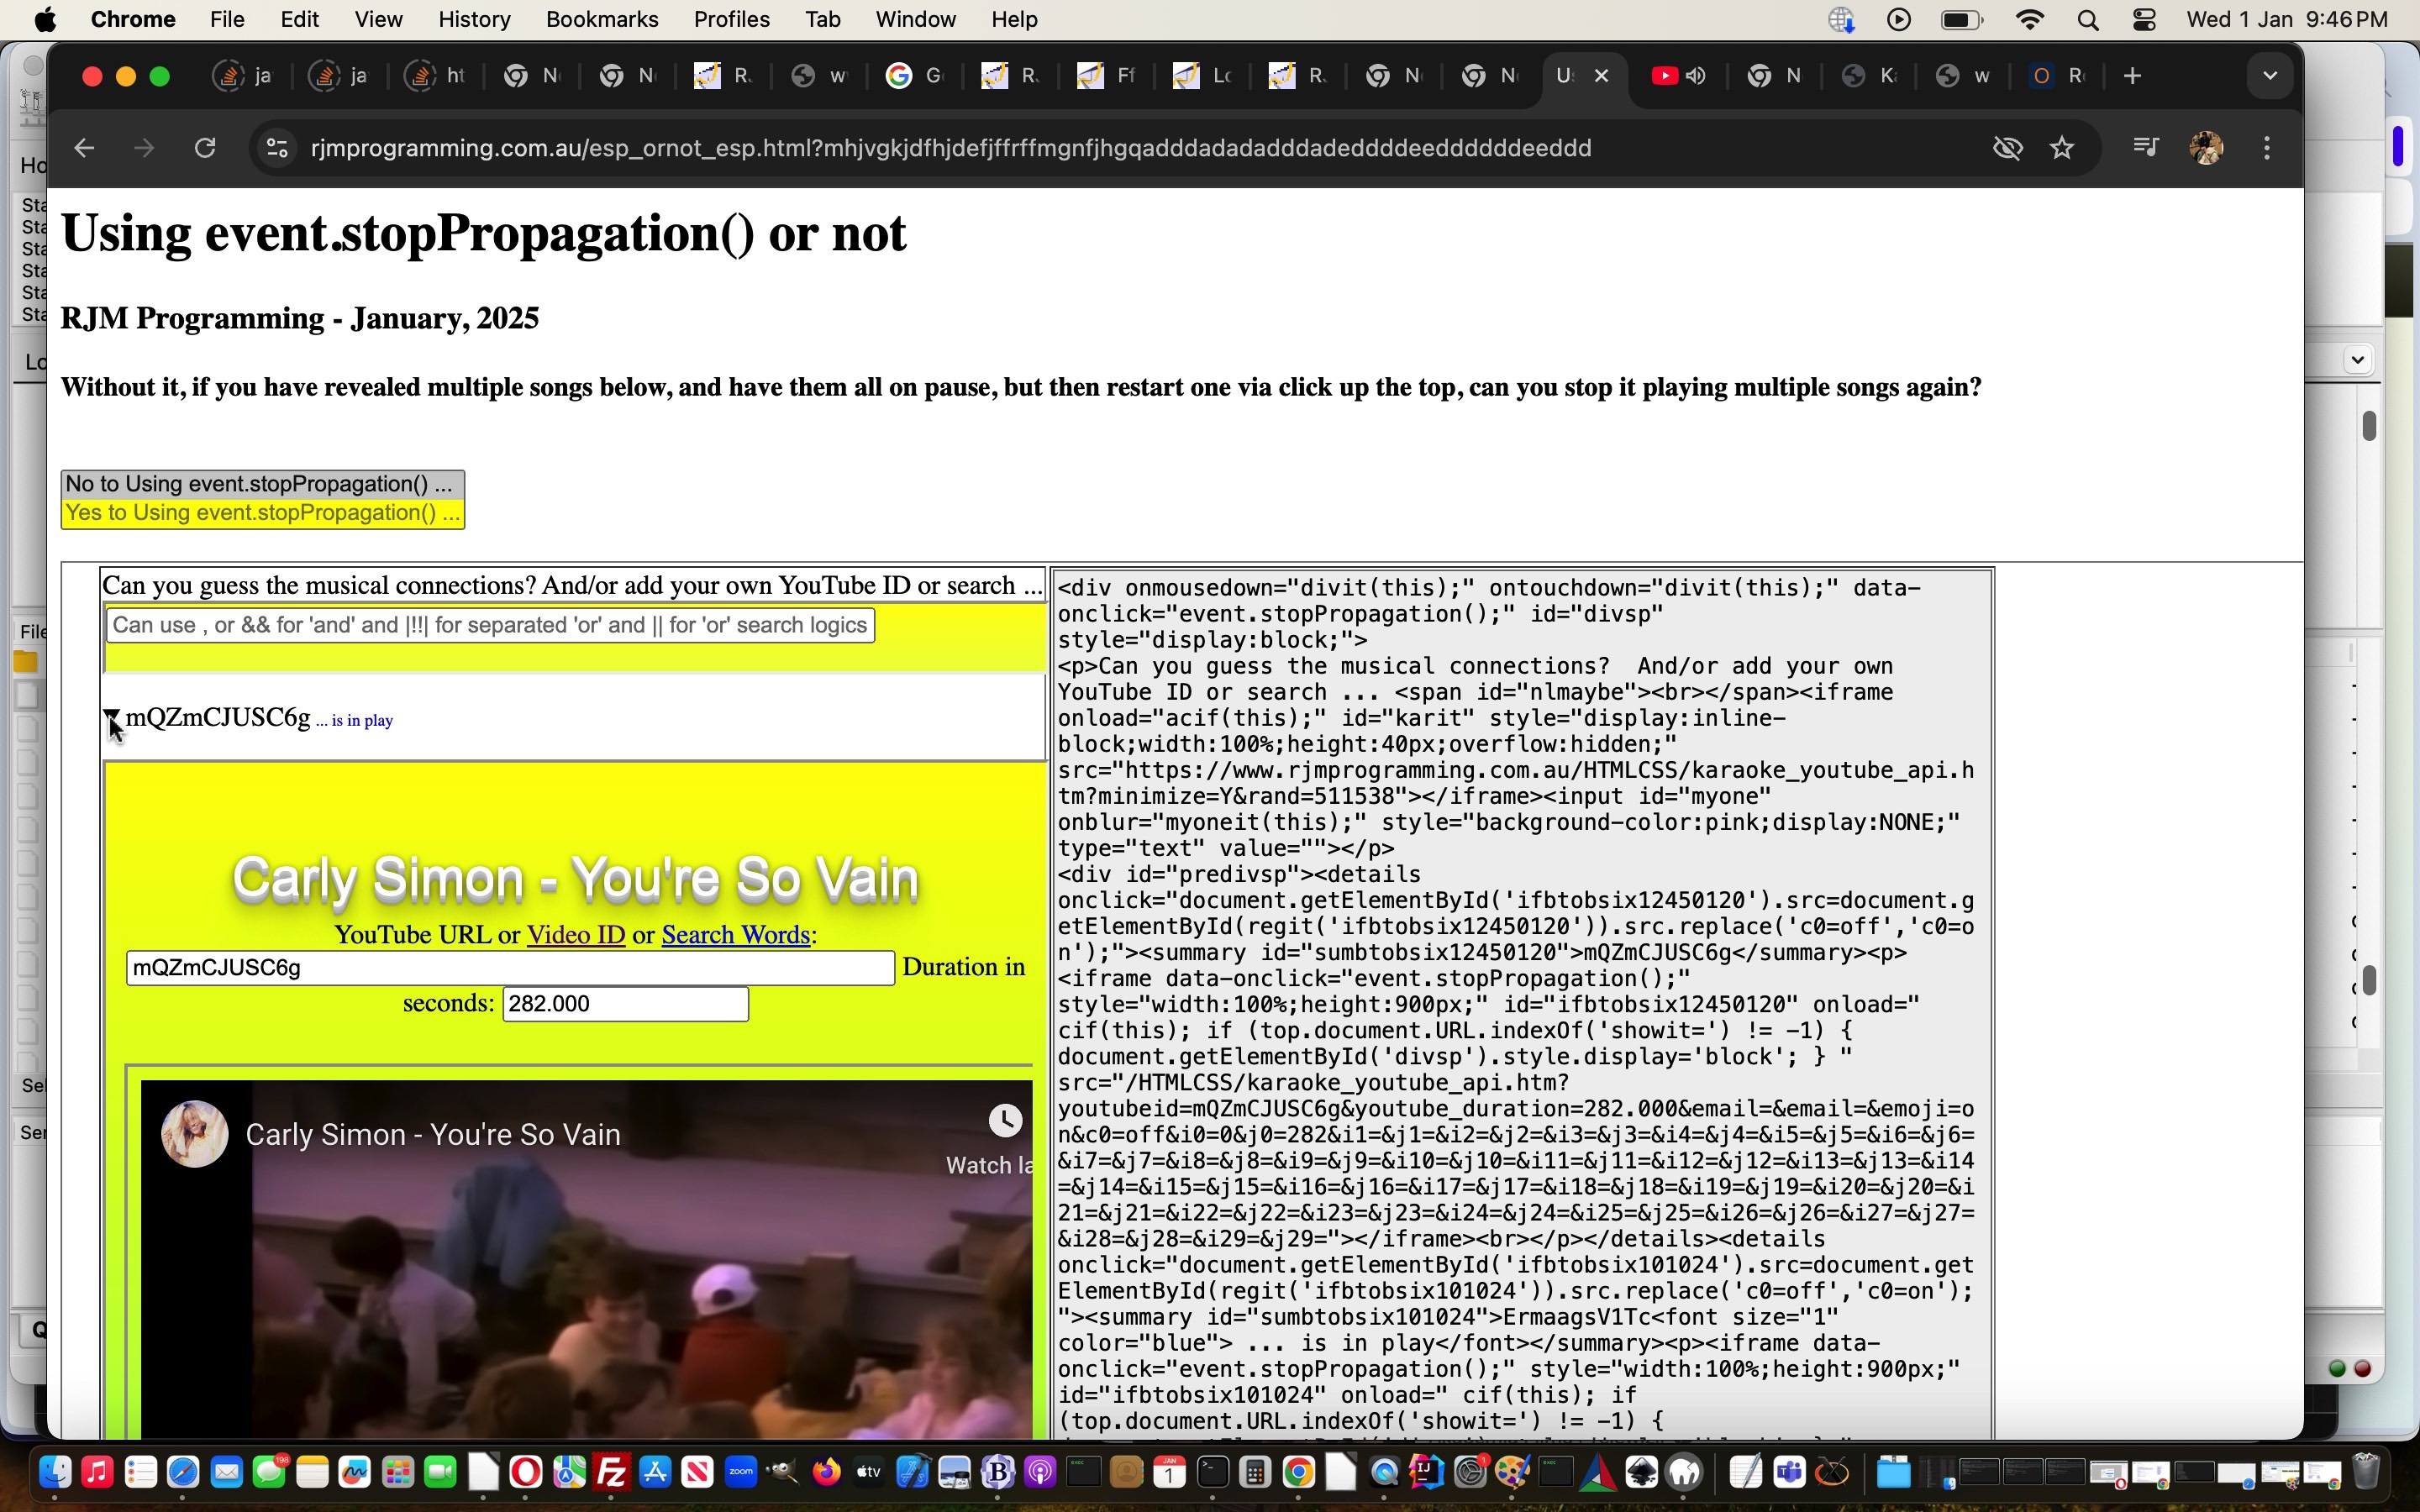Open the Apple menu

[x=45, y=20]
